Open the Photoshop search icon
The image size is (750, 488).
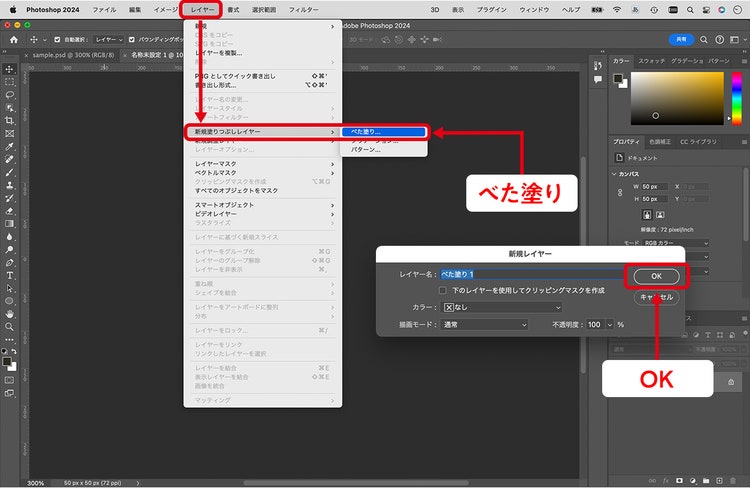point(704,40)
